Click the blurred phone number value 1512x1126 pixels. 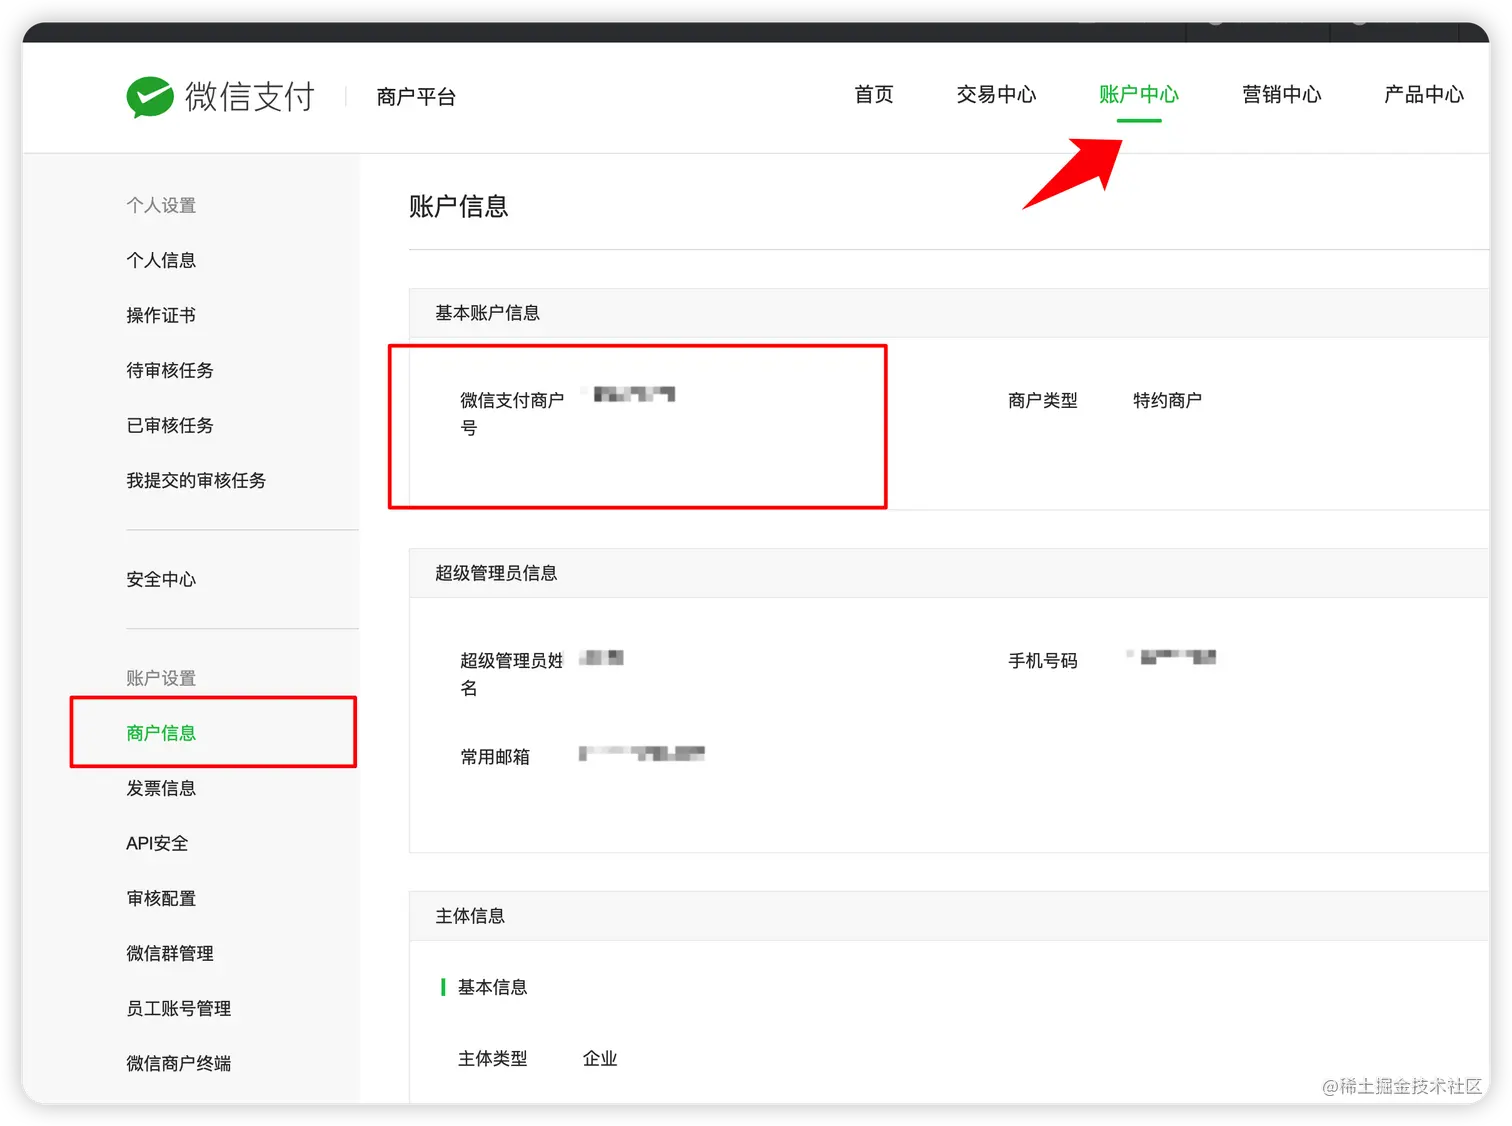1172,657
